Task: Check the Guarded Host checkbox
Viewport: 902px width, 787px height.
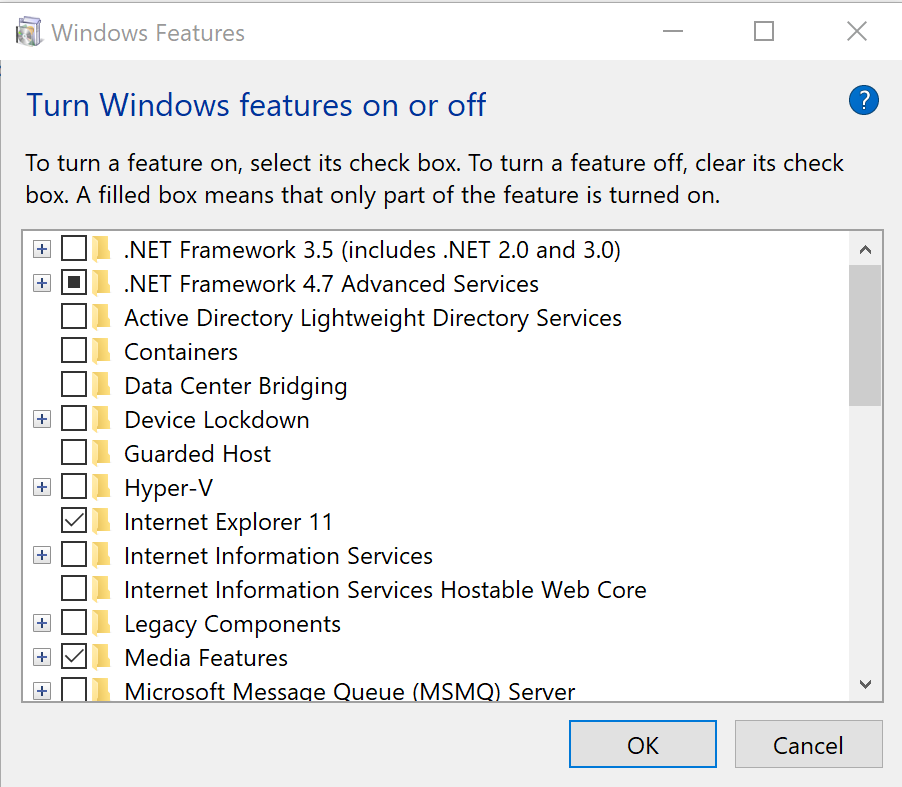Action: 74,452
